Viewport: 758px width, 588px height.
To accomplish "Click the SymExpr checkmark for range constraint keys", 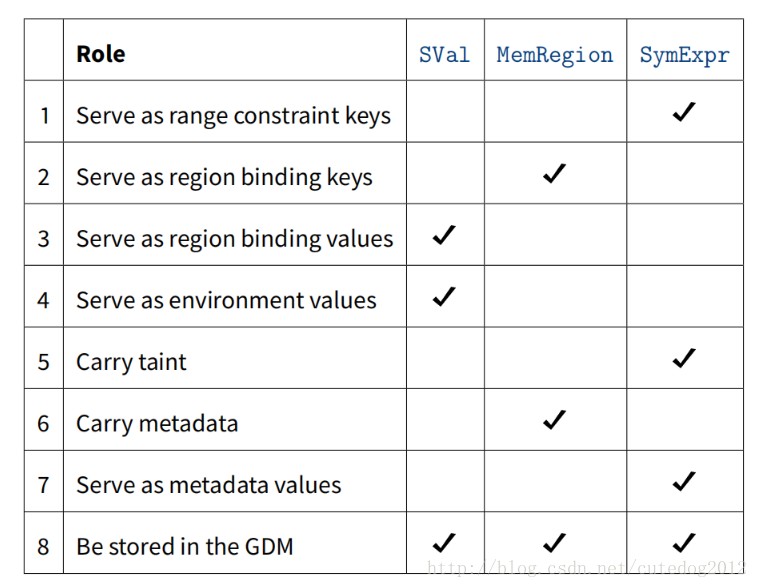I will pyautogui.click(x=684, y=112).
